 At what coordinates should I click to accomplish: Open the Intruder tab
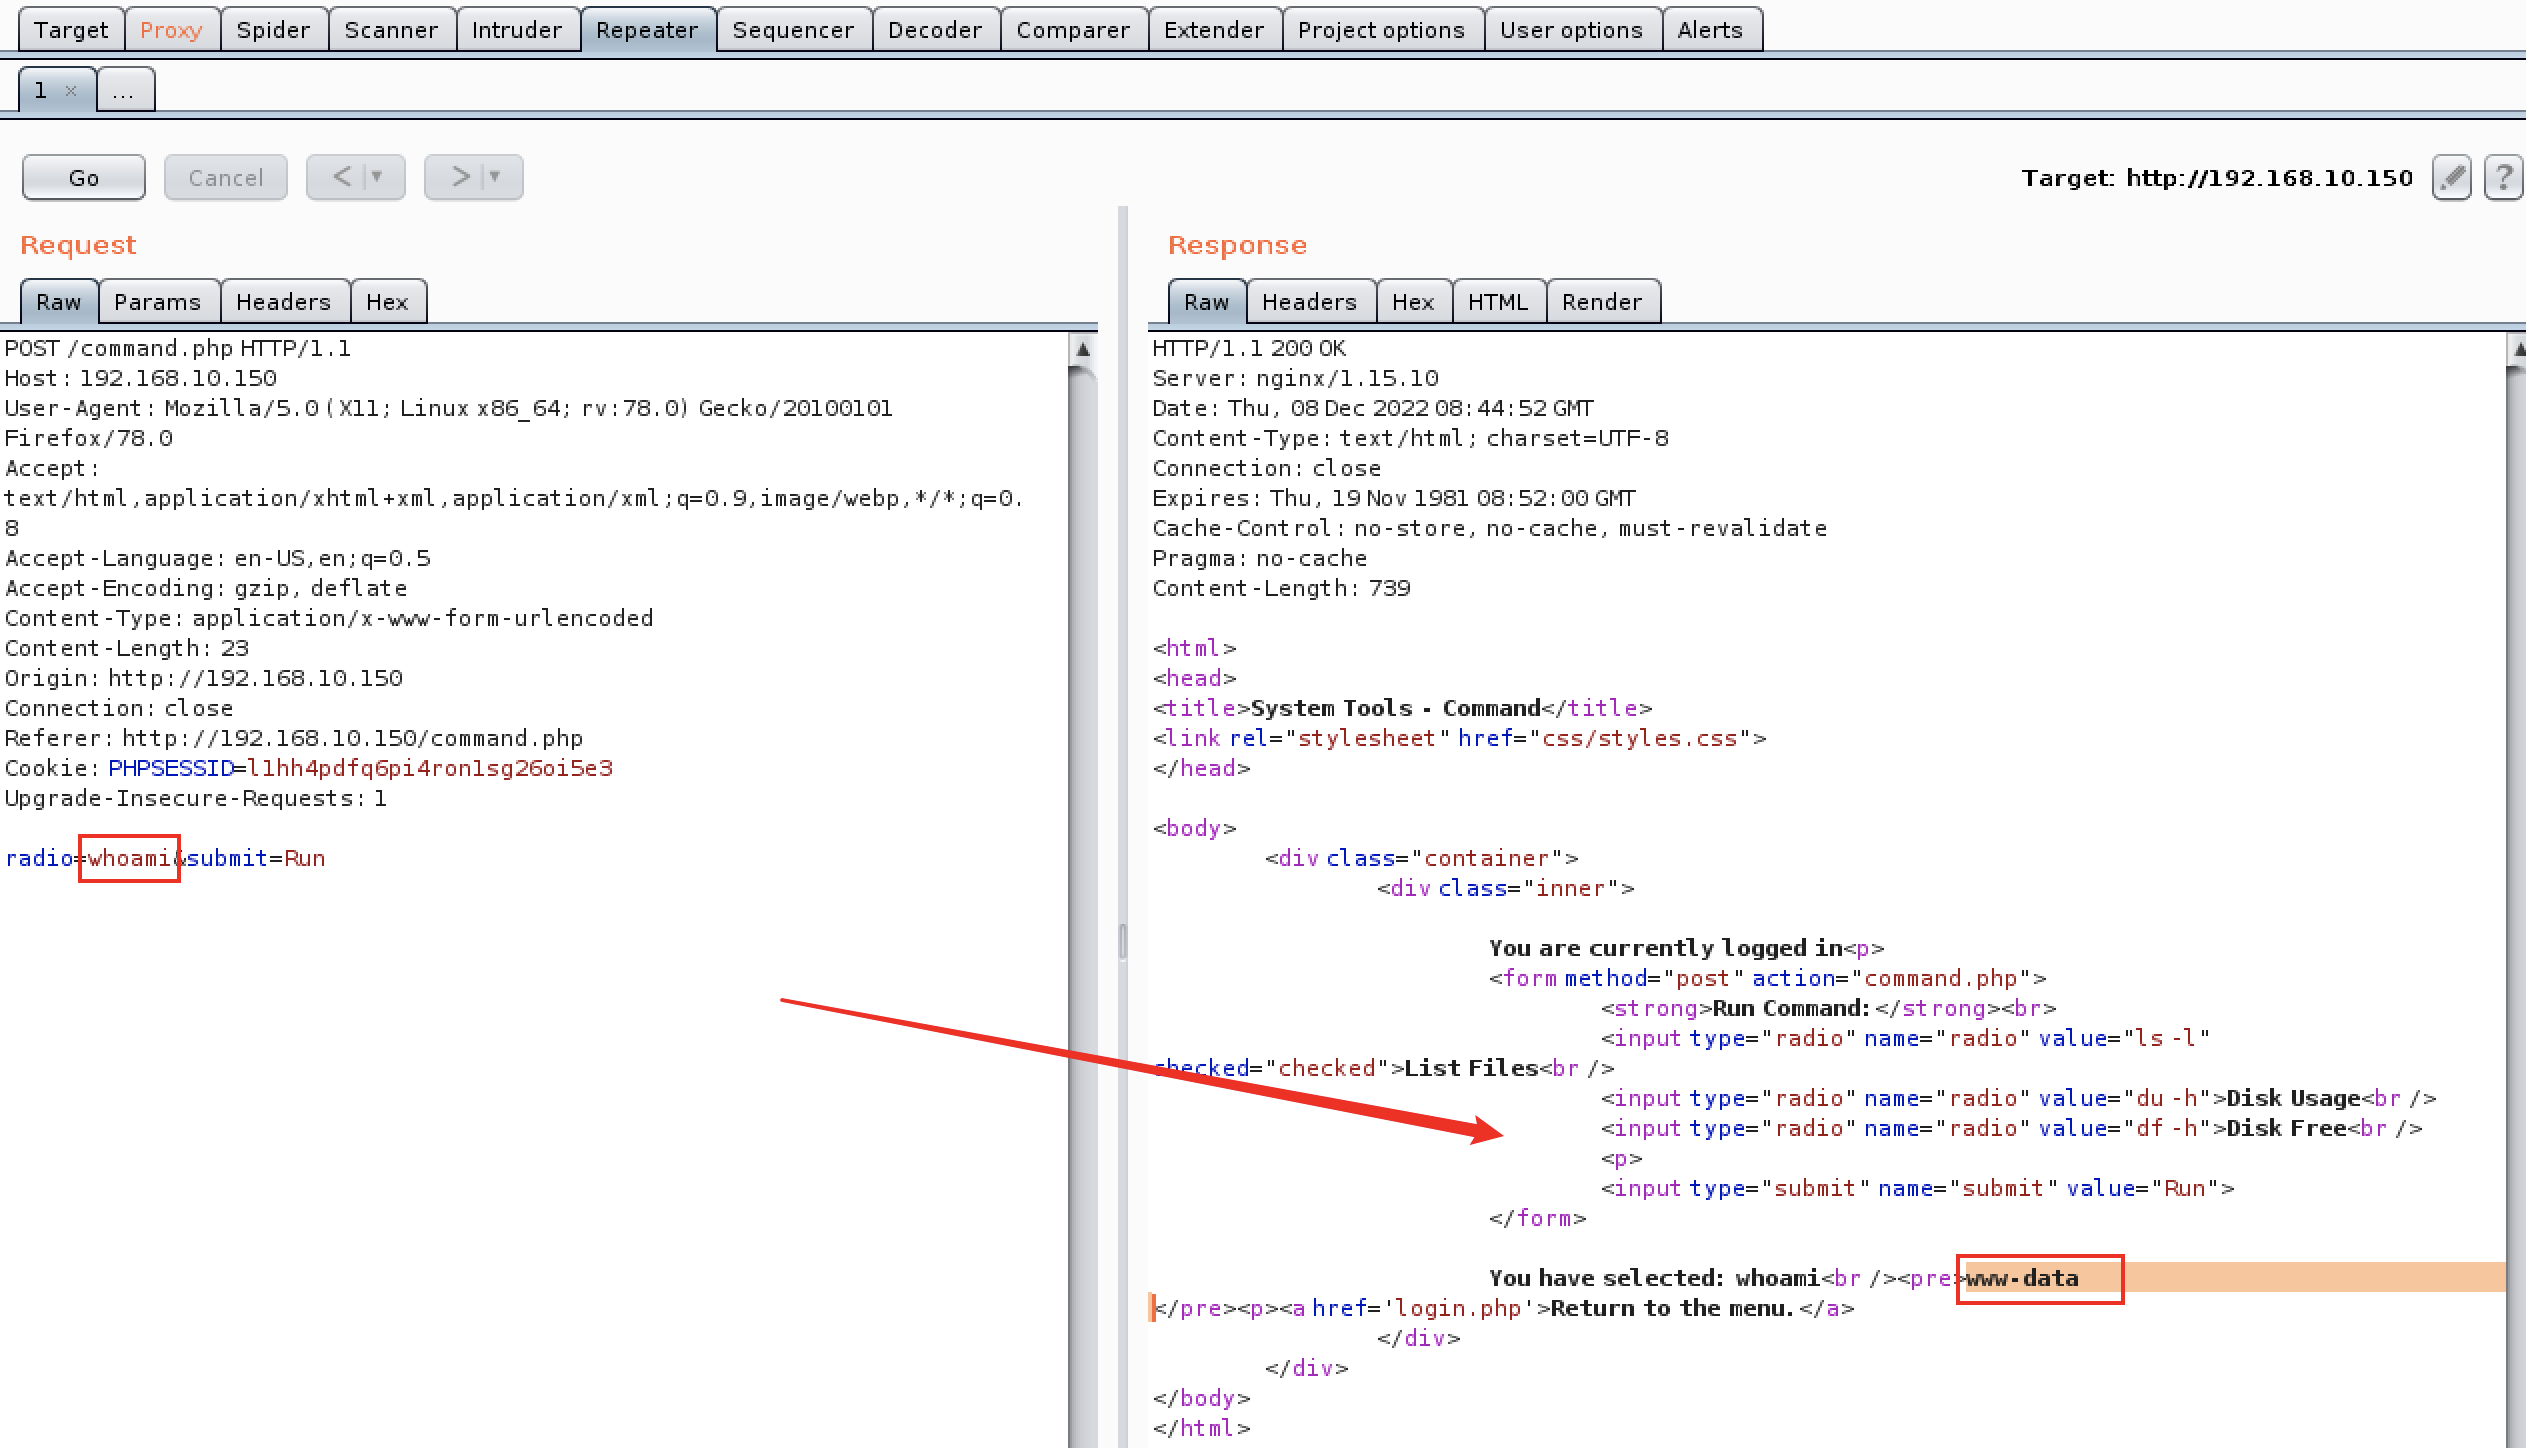(x=516, y=30)
